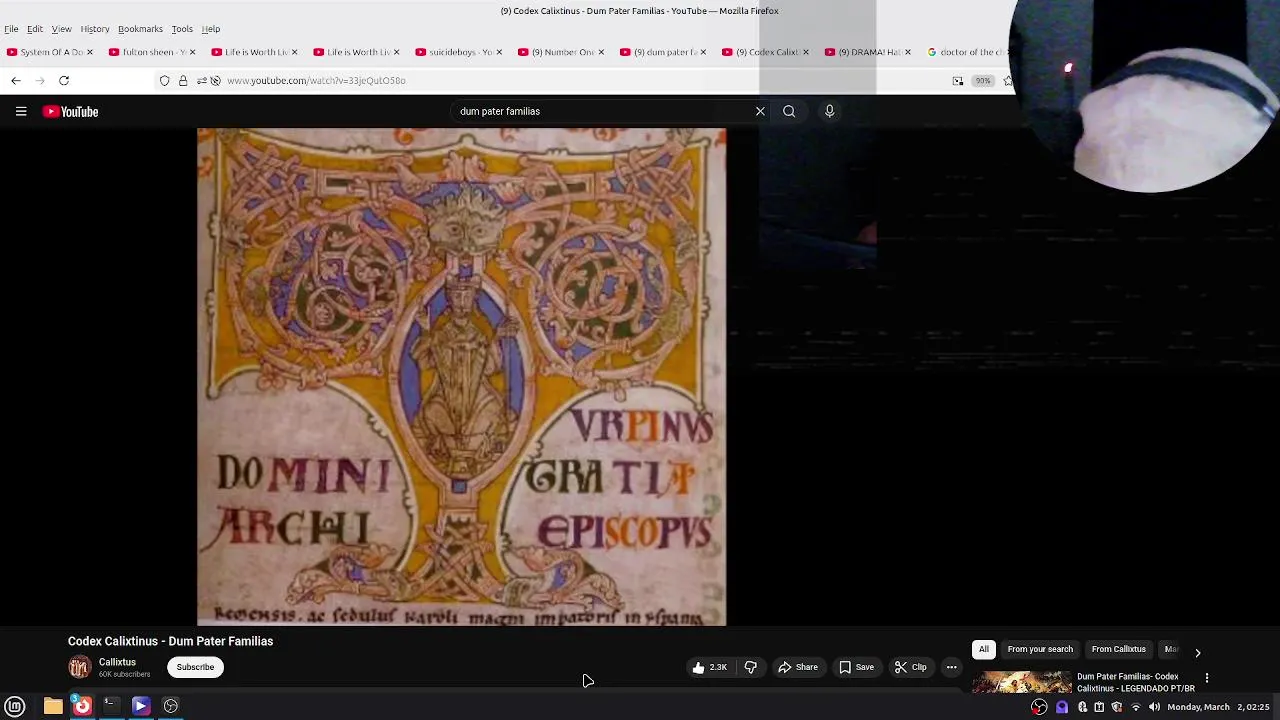The image size is (1280, 720).
Task: Open the History menu
Action: coord(95,29)
